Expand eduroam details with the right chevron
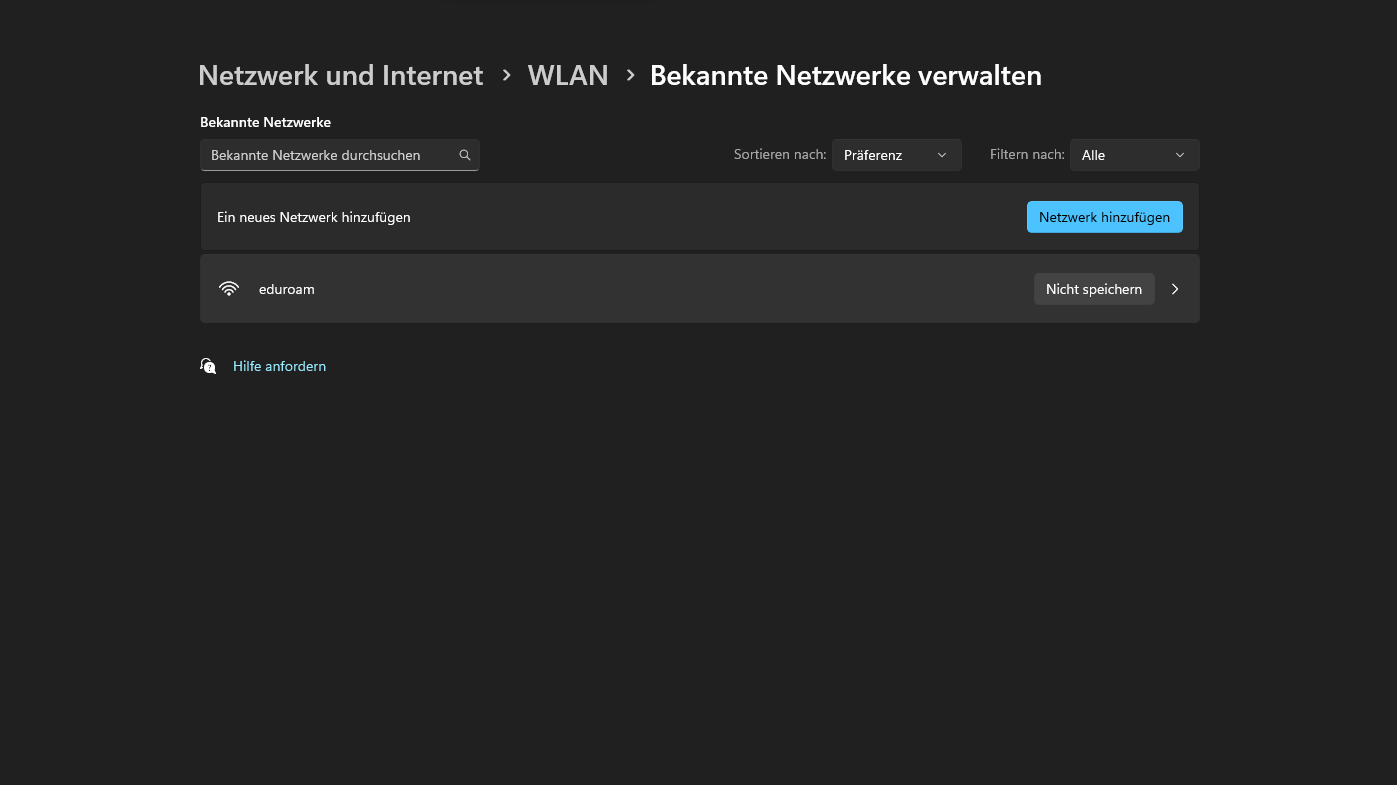 1175,289
